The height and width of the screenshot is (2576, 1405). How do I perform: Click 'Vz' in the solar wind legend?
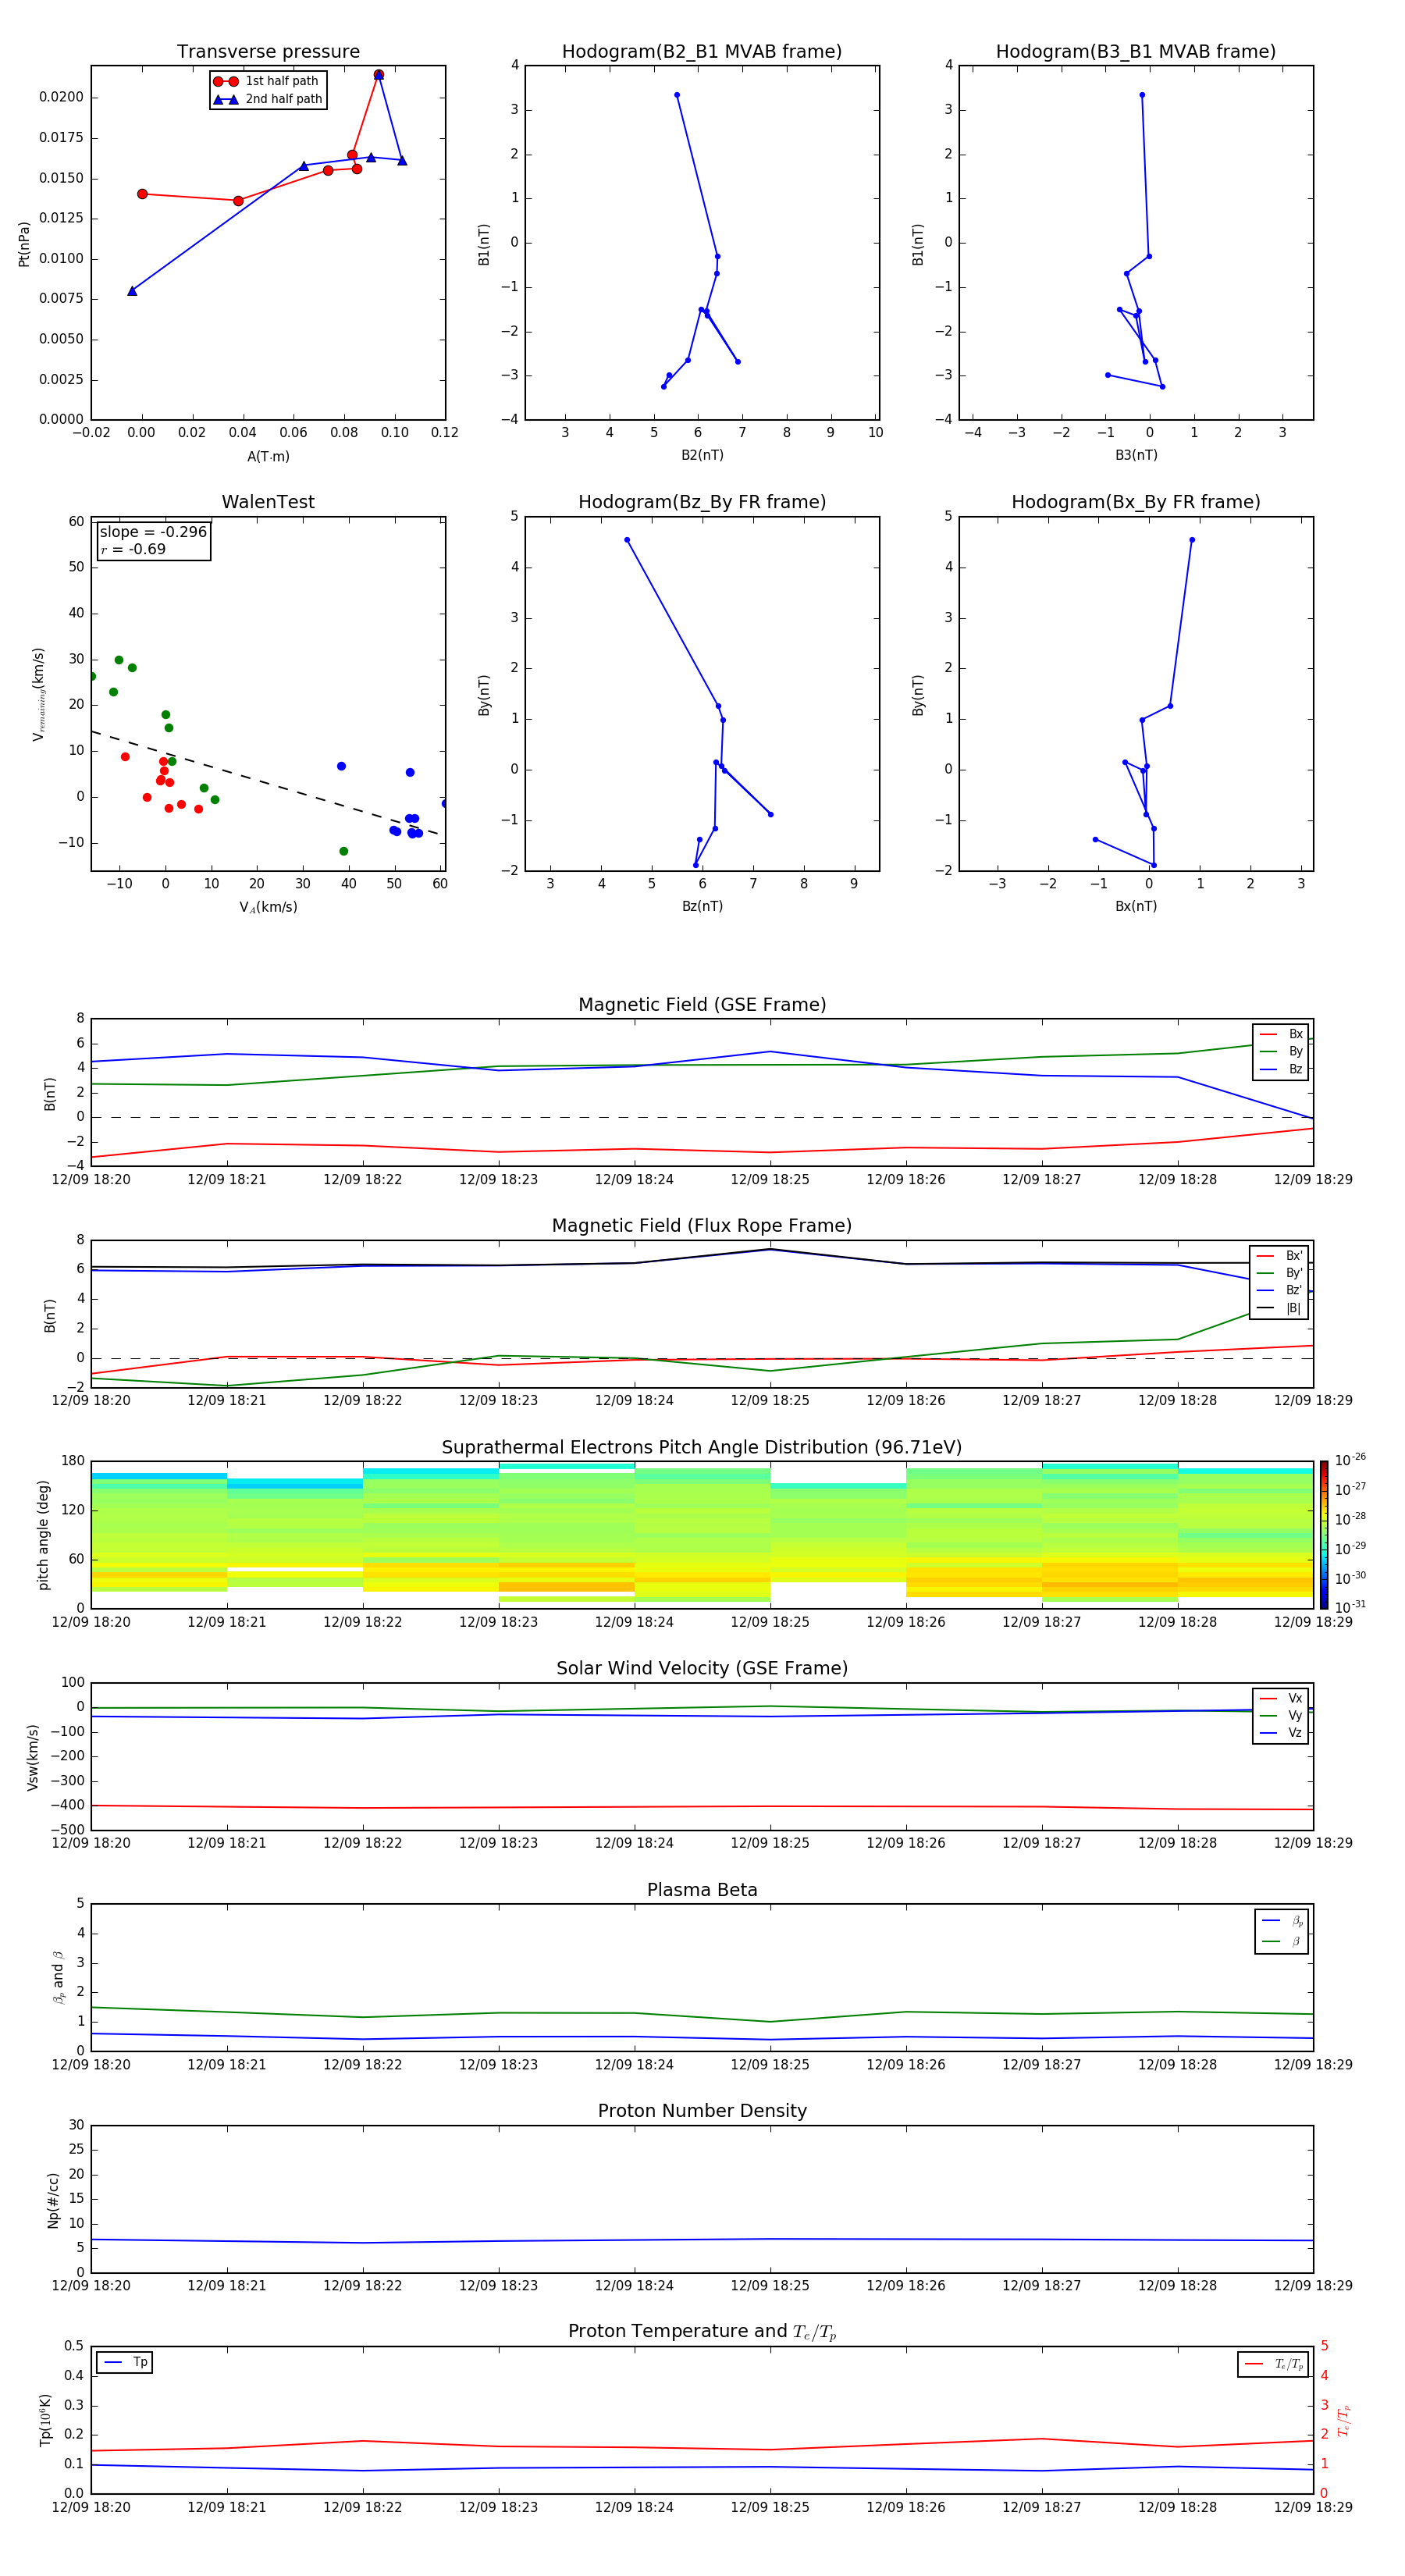pos(1295,1732)
